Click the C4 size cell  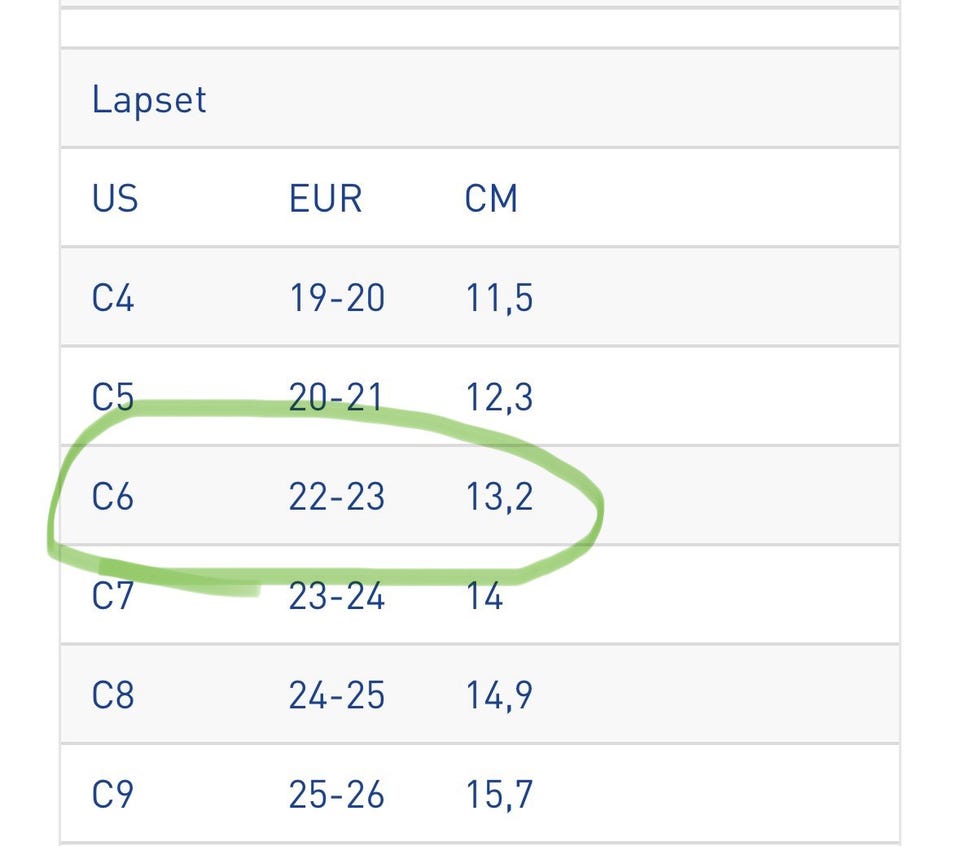tap(113, 298)
